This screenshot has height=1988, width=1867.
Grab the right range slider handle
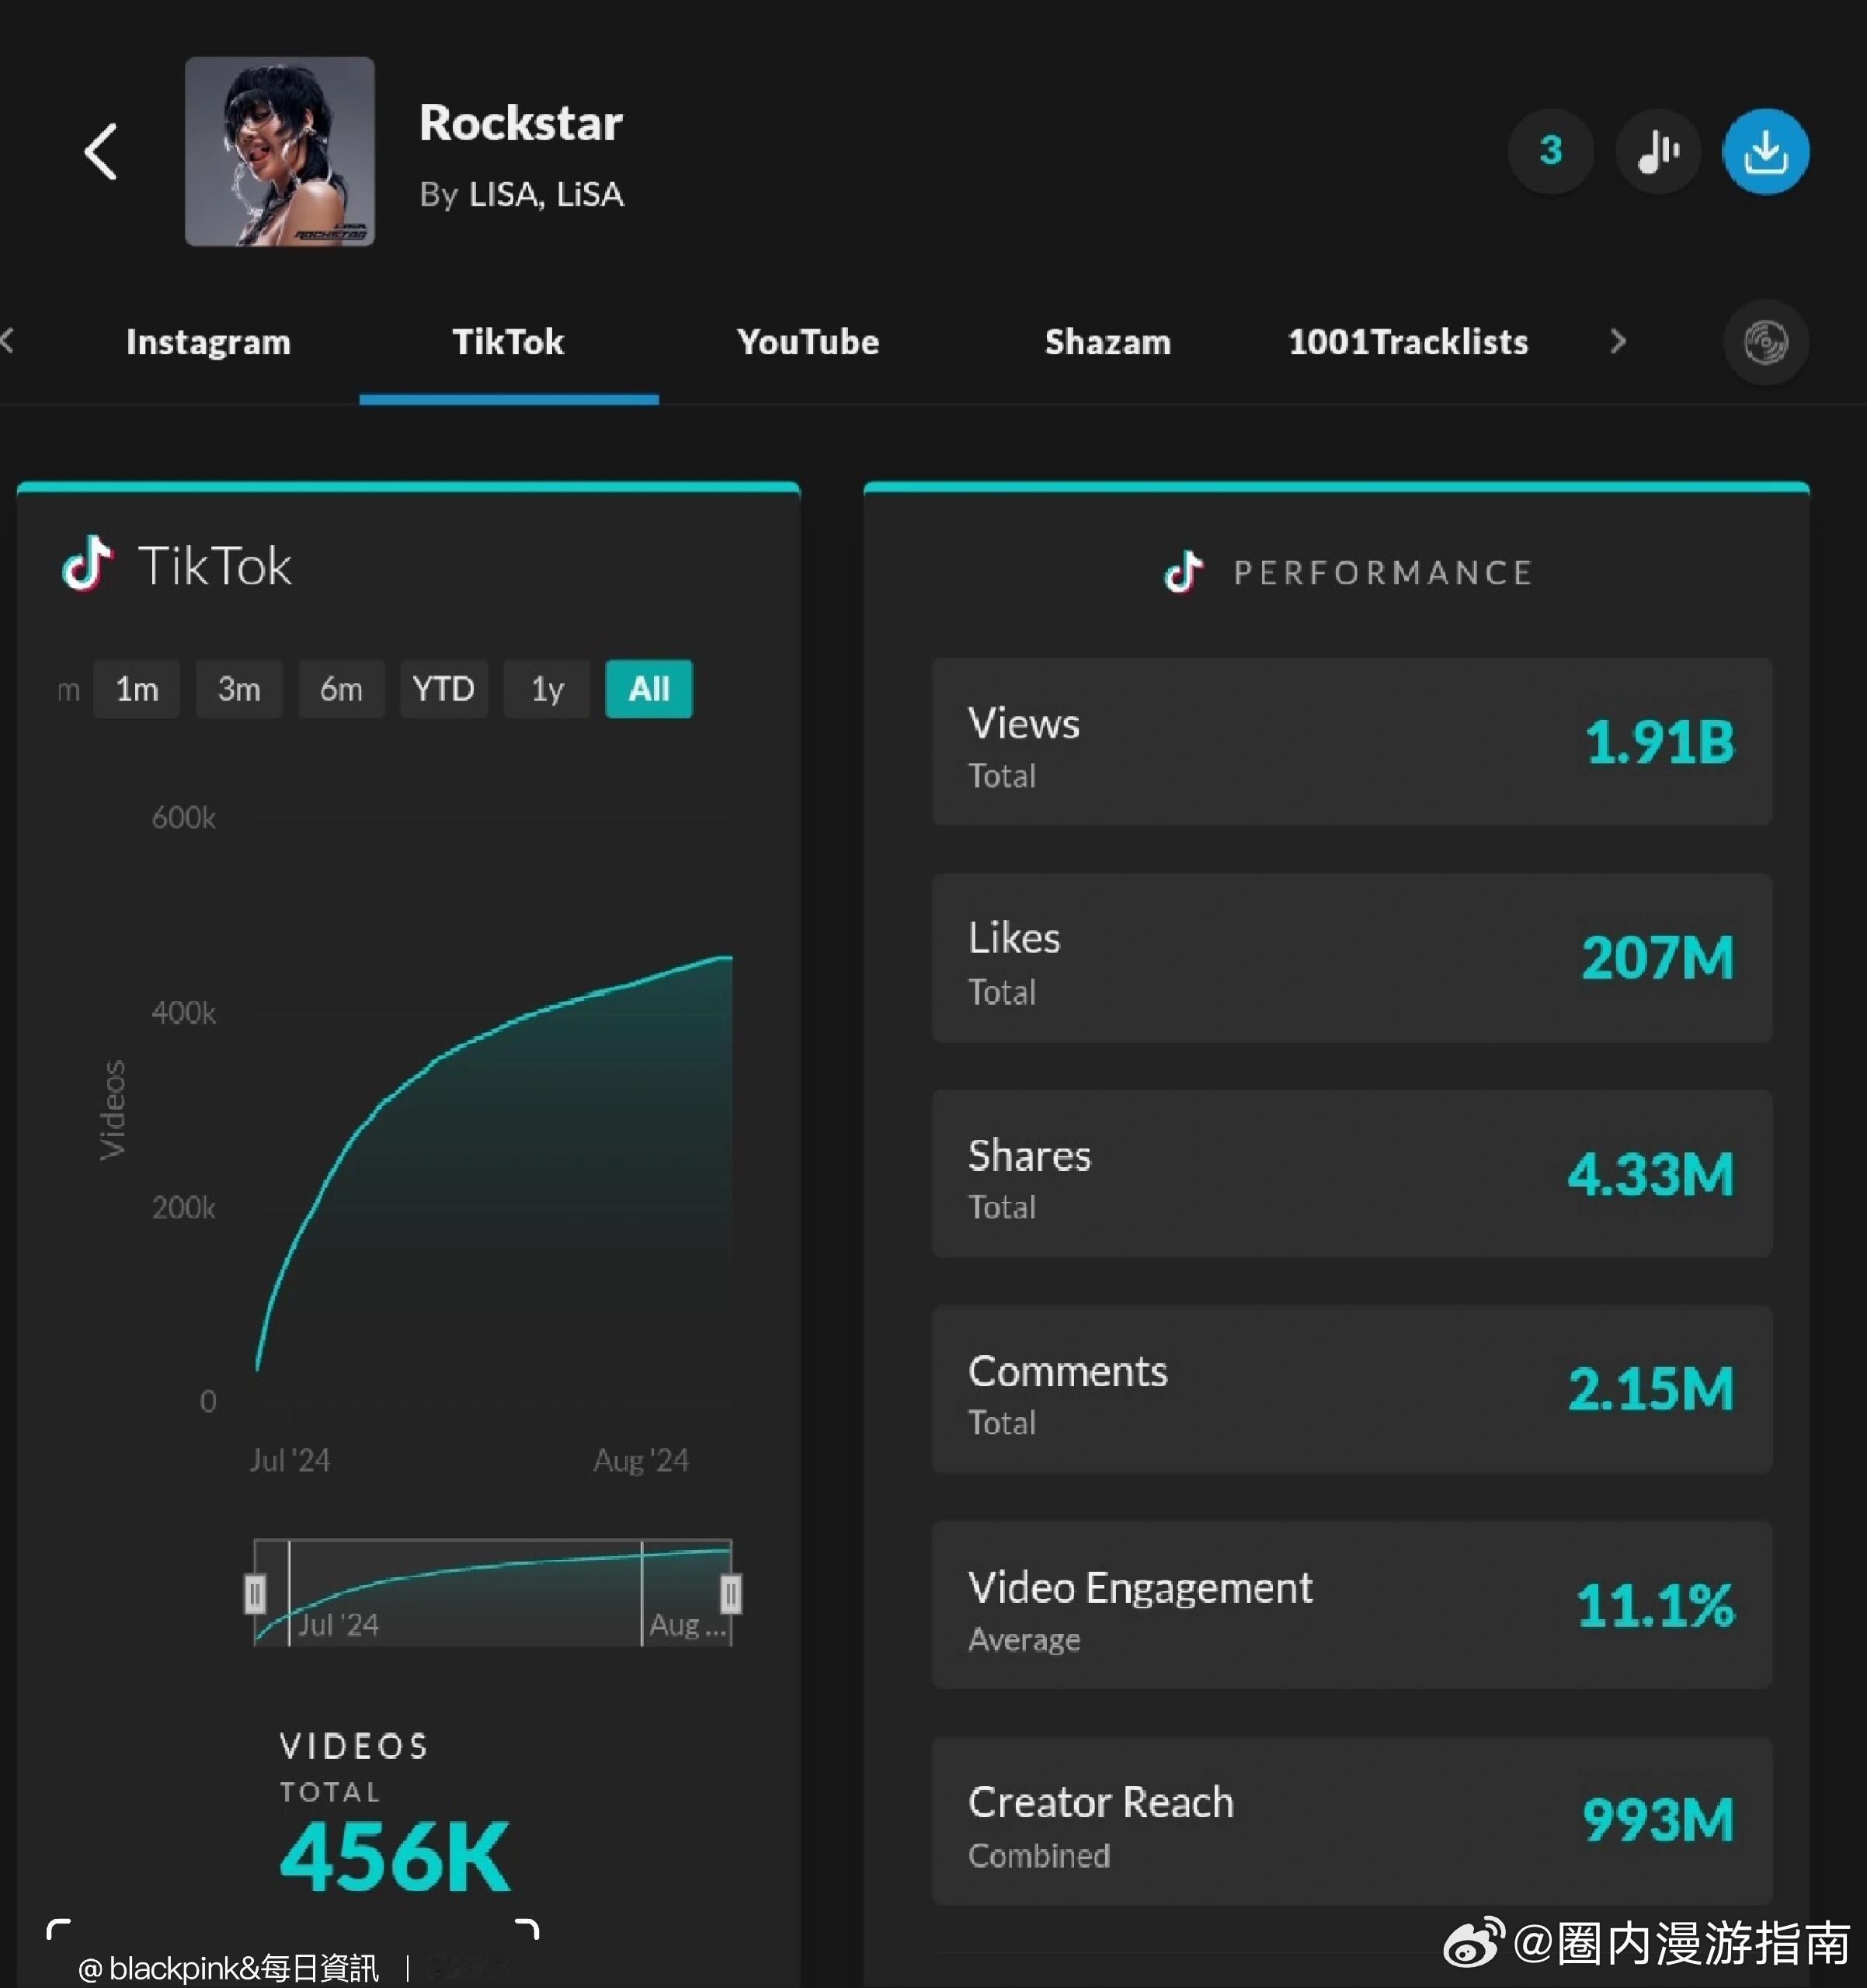[731, 1594]
